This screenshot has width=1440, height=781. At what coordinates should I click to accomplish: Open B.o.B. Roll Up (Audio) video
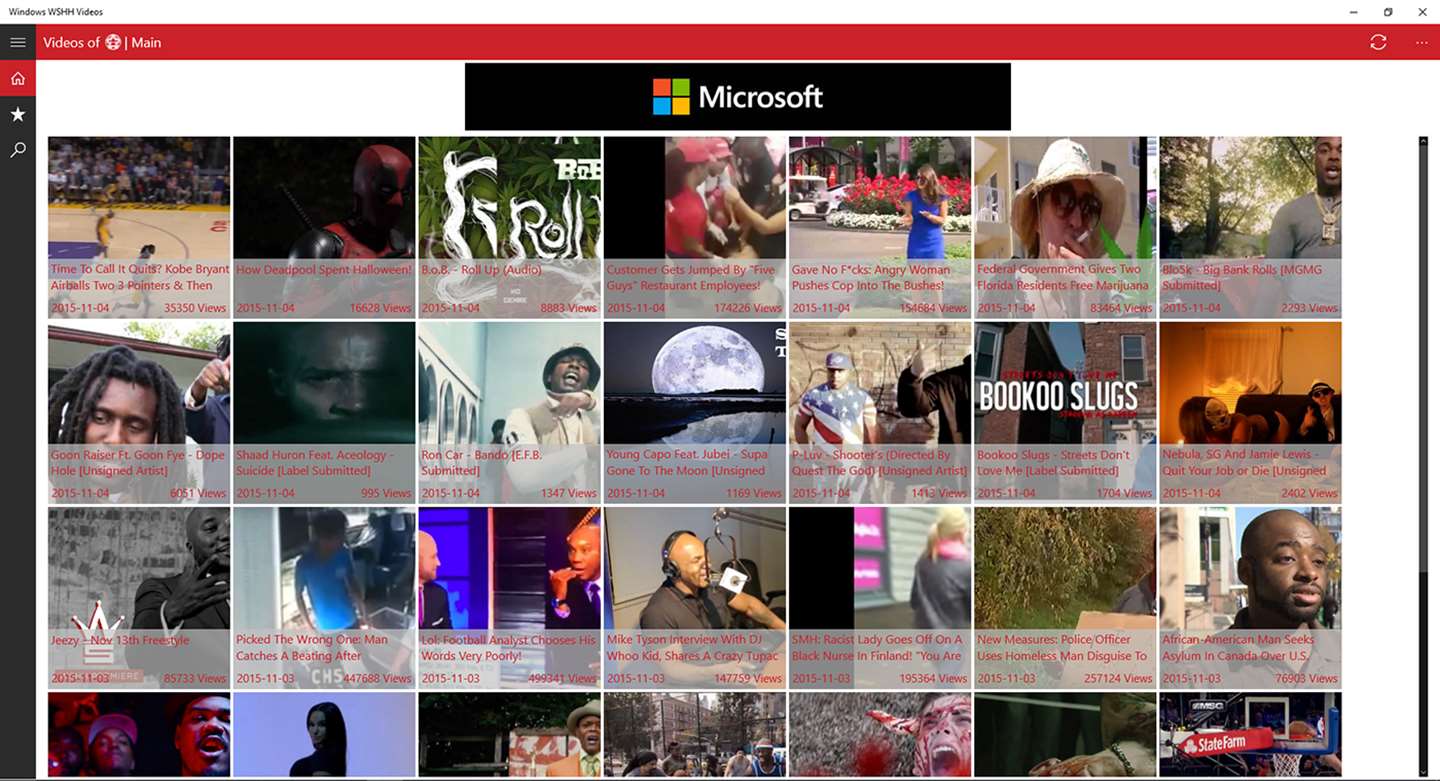[x=509, y=227]
